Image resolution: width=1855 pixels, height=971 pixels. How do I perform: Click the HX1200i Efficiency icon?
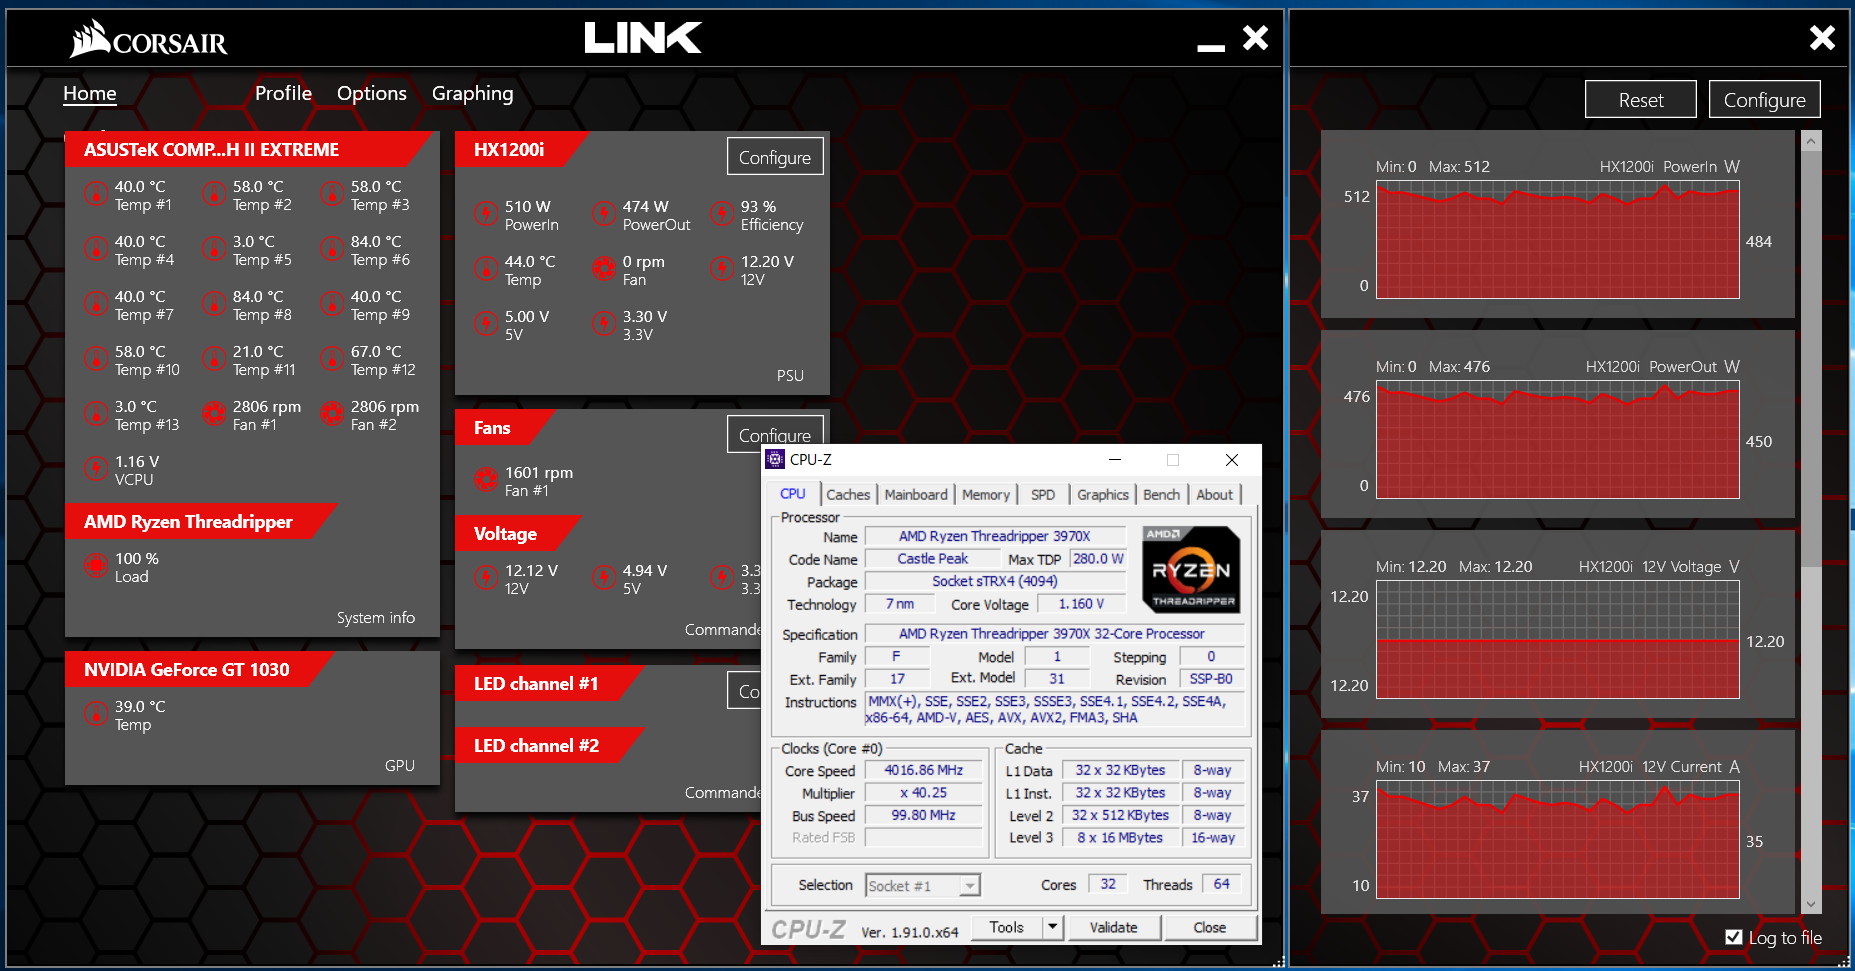click(722, 214)
